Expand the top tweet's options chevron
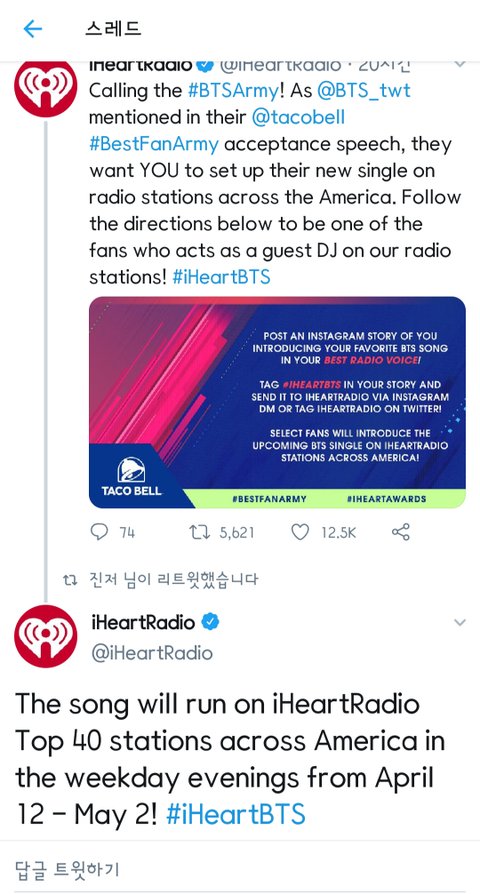The image size is (480, 894). [459, 64]
